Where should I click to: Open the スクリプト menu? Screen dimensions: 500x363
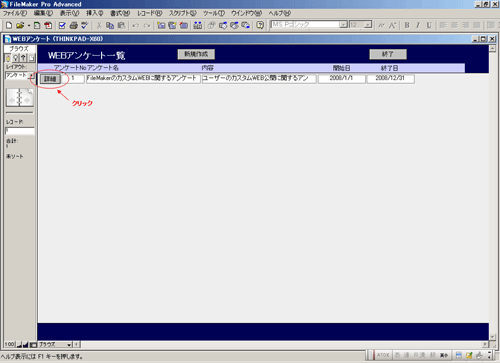click(182, 13)
